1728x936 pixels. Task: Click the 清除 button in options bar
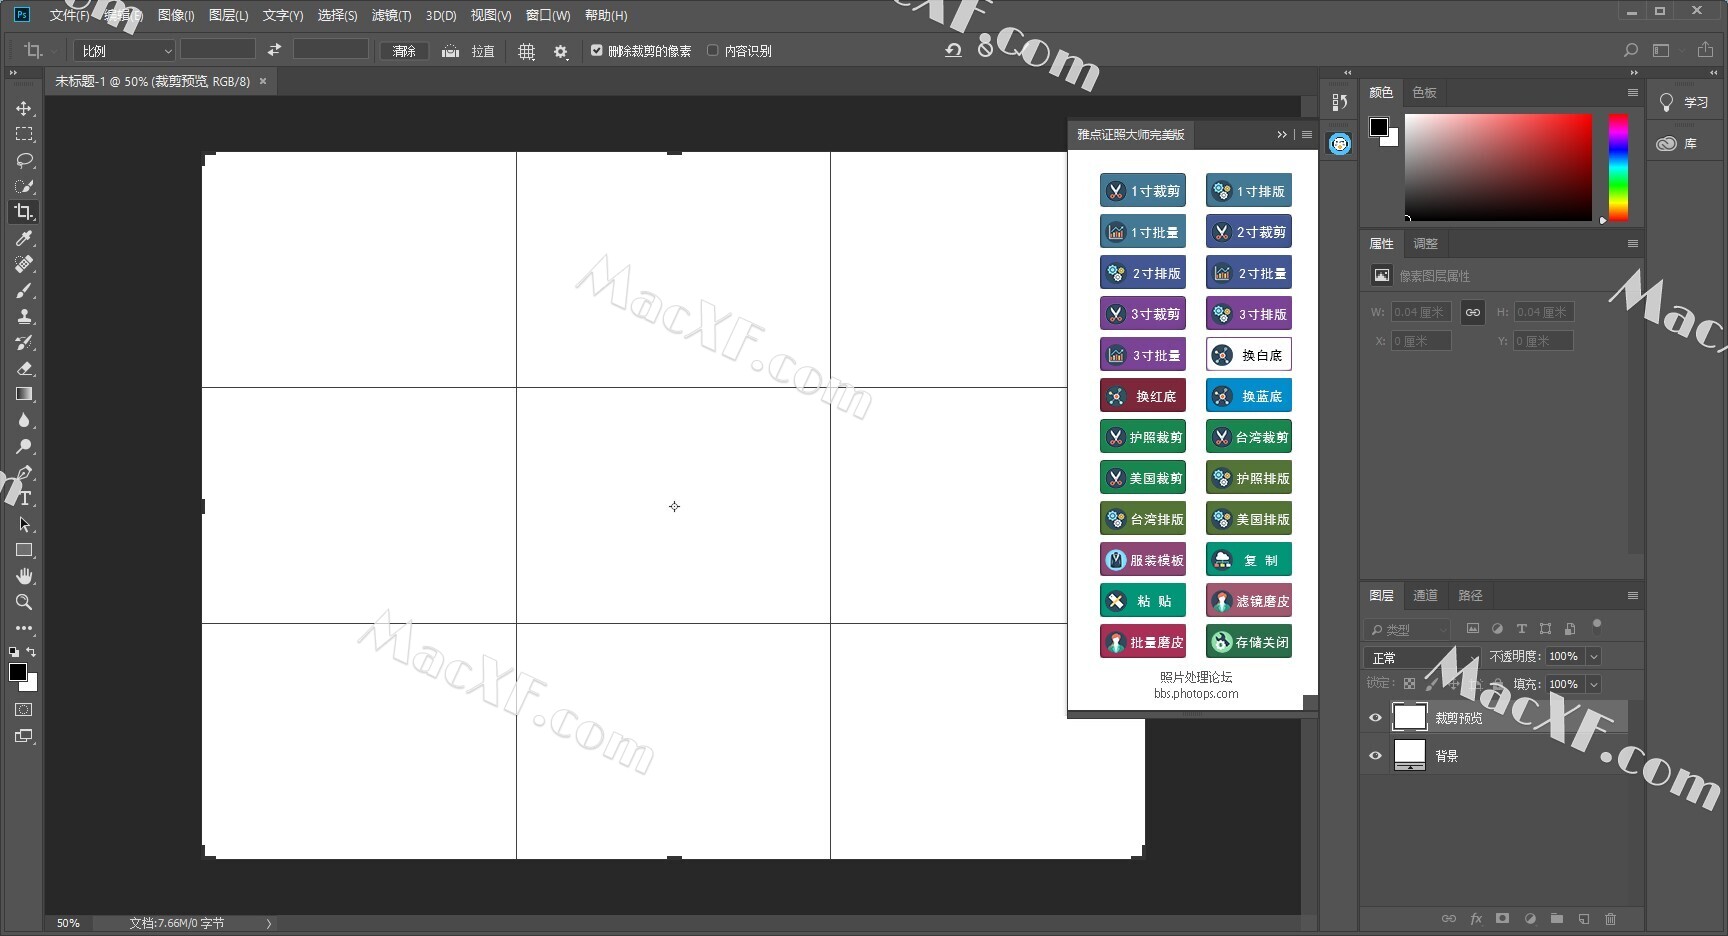[x=404, y=51]
